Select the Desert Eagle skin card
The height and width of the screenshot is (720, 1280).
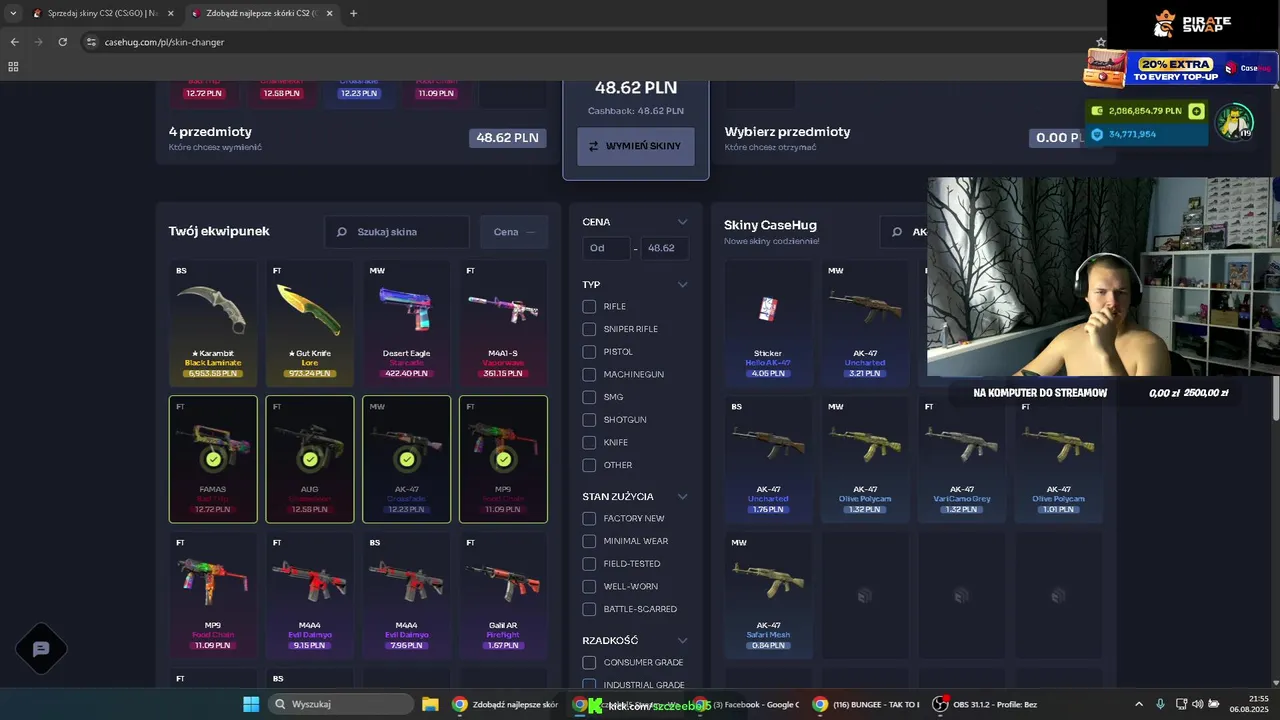tap(407, 323)
